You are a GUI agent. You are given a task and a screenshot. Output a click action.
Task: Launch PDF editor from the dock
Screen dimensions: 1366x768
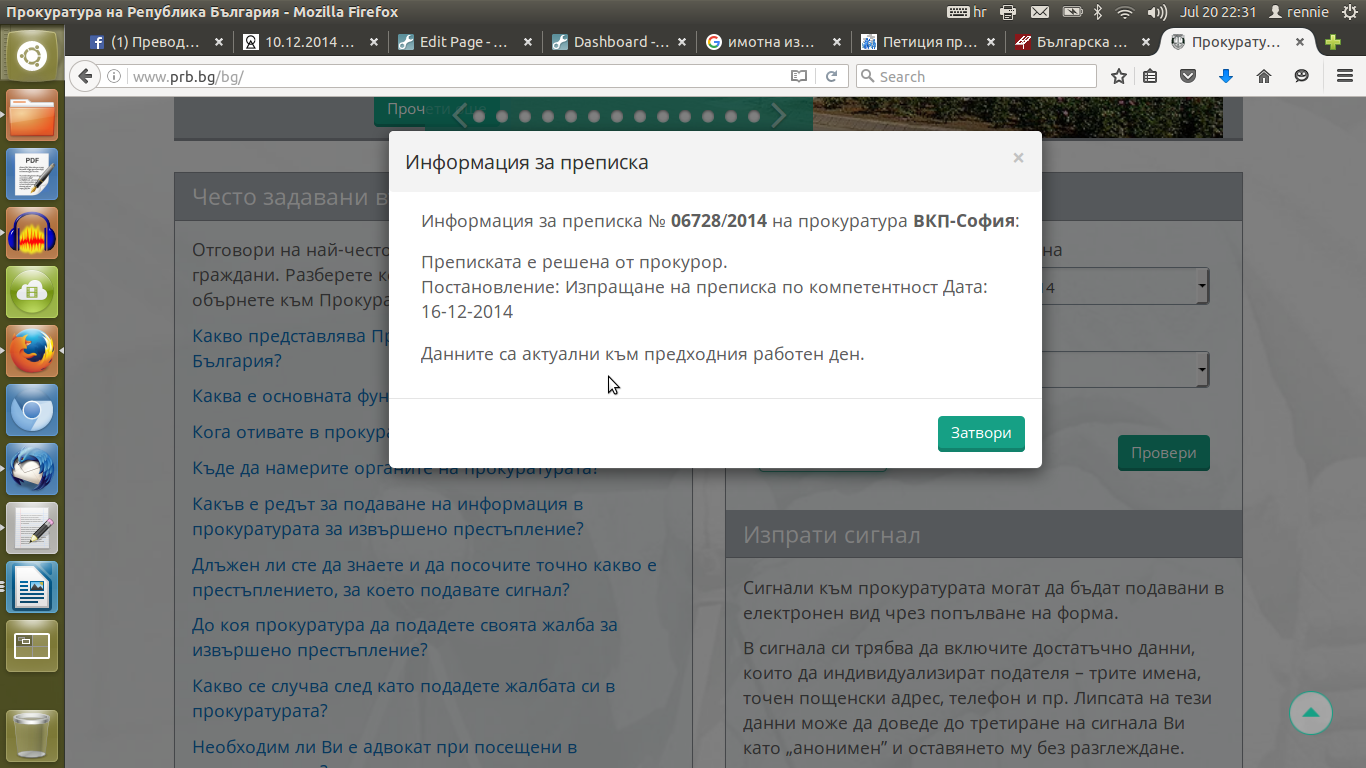[x=32, y=174]
